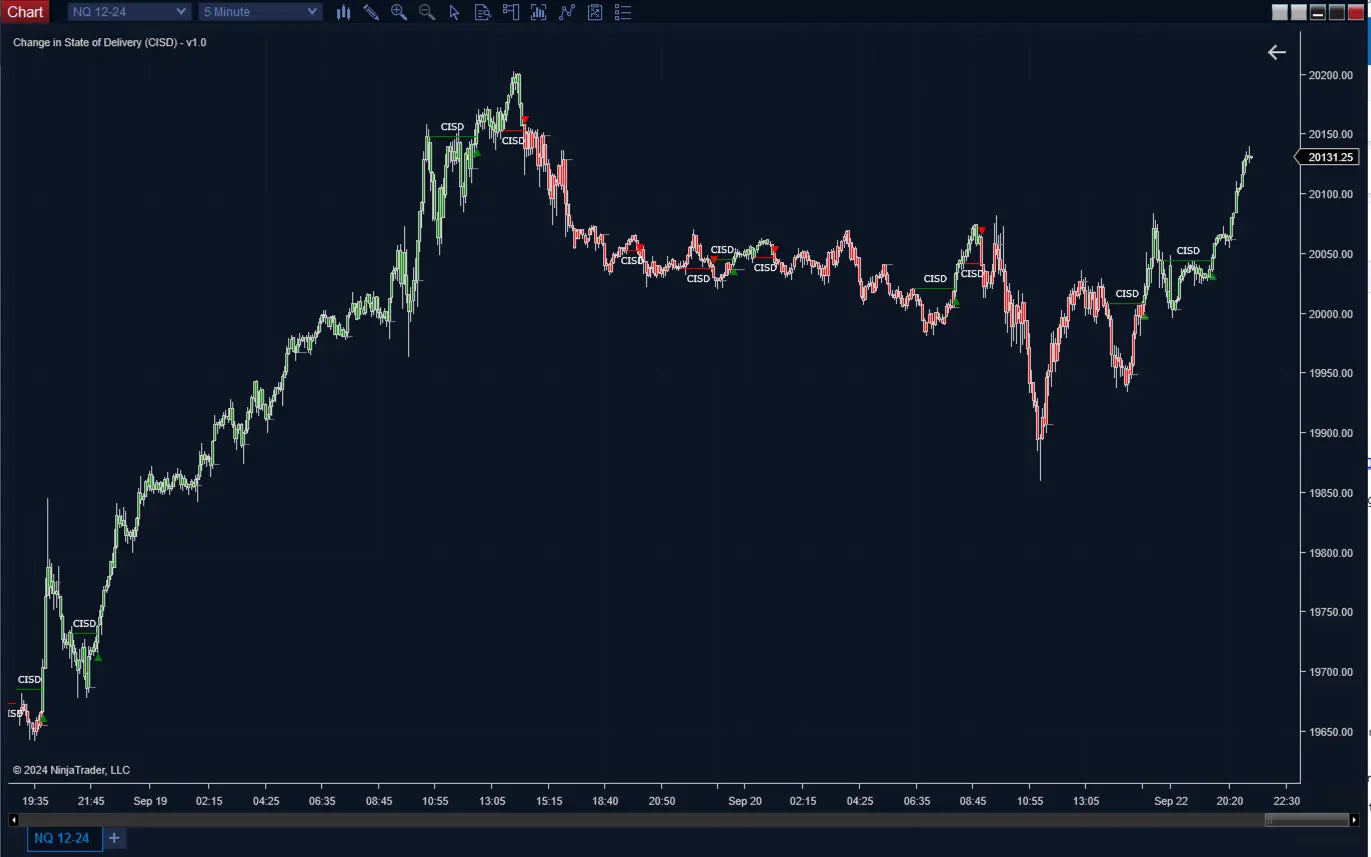Screen dimensions: 1371x857
Task: Select the NQ 12-24 bottom tab
Action: click(62, 838)
